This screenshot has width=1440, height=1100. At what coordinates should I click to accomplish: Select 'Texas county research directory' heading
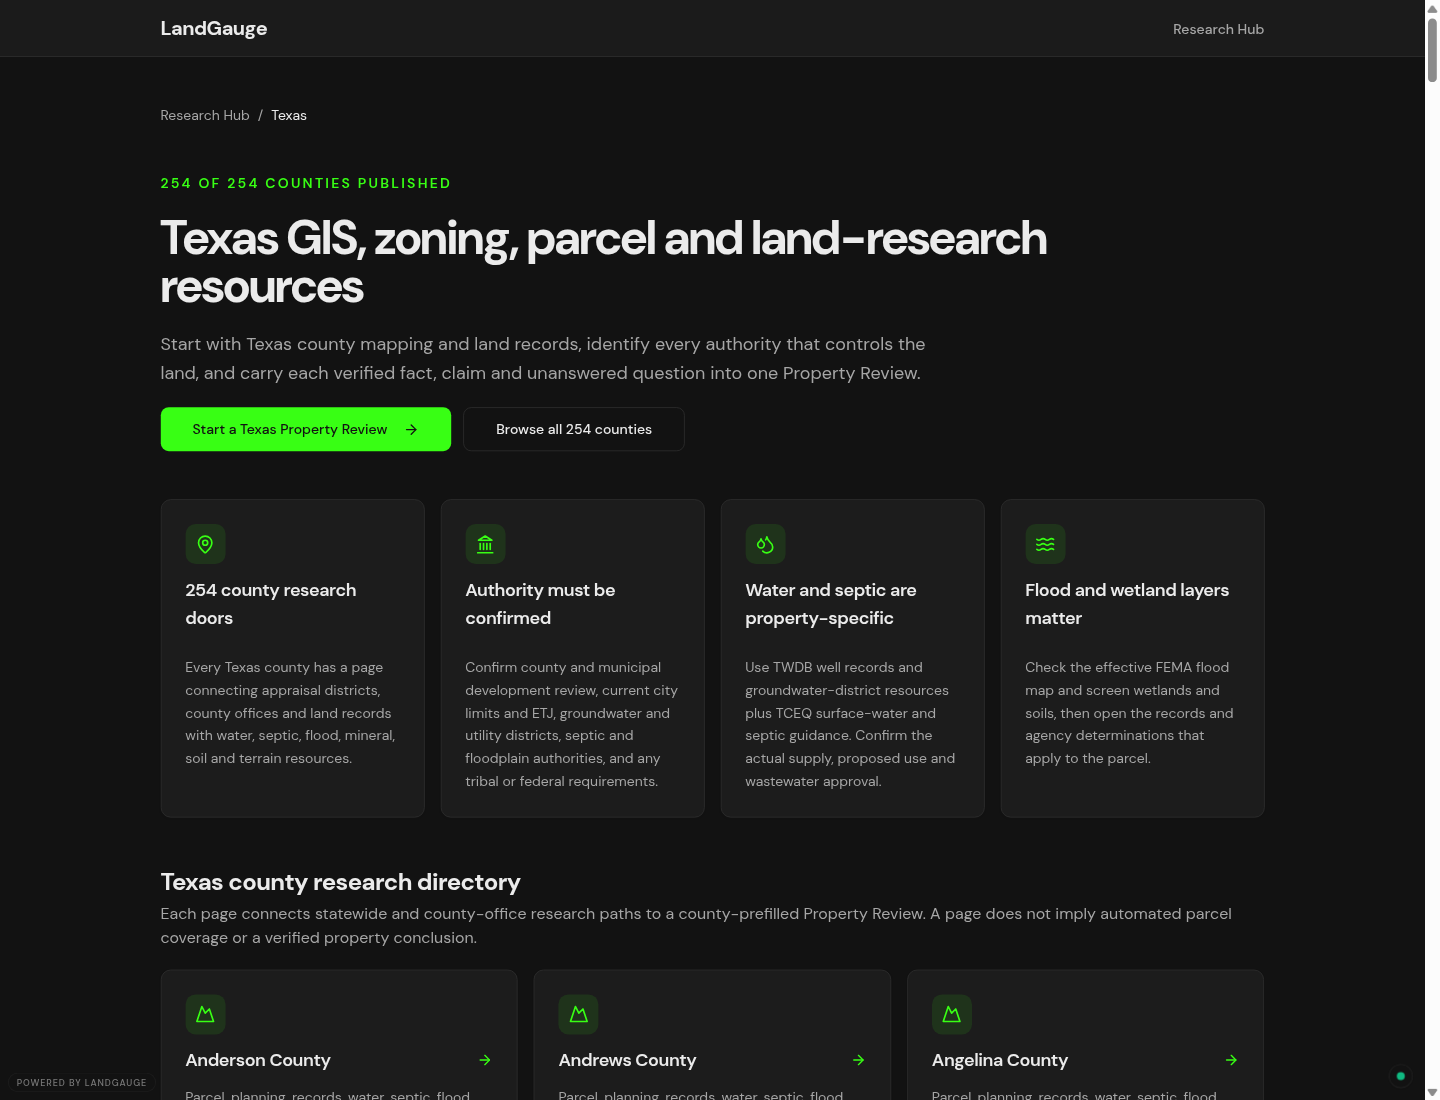pyautogui.click(x=341, y=882)
